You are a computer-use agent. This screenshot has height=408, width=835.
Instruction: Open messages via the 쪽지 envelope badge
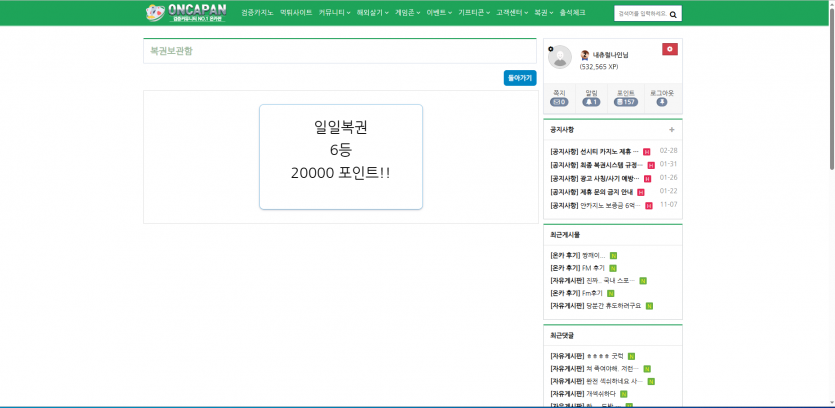point(559,102)
